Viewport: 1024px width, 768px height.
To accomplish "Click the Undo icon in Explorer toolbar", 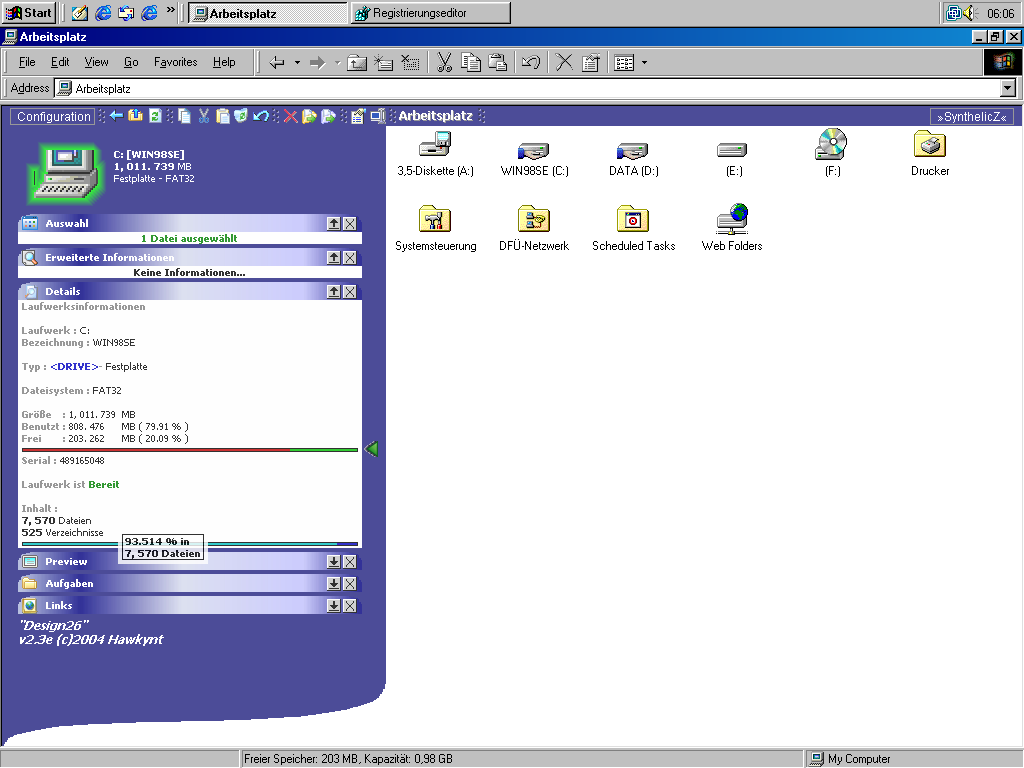I will (x=530, y=63).
